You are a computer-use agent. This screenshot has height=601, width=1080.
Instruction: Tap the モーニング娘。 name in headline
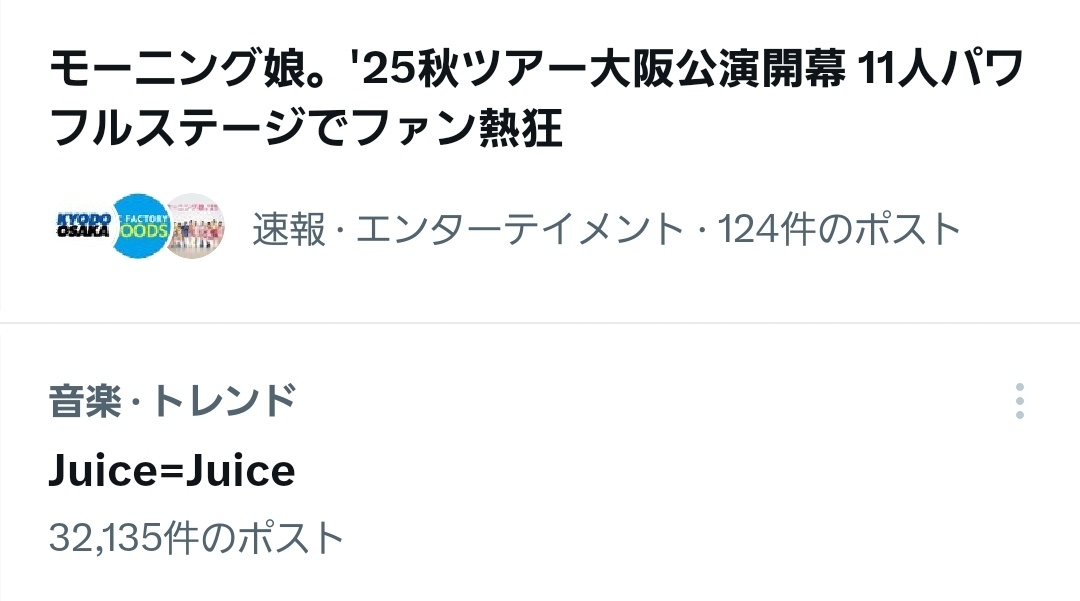click(x=162, y=72)
